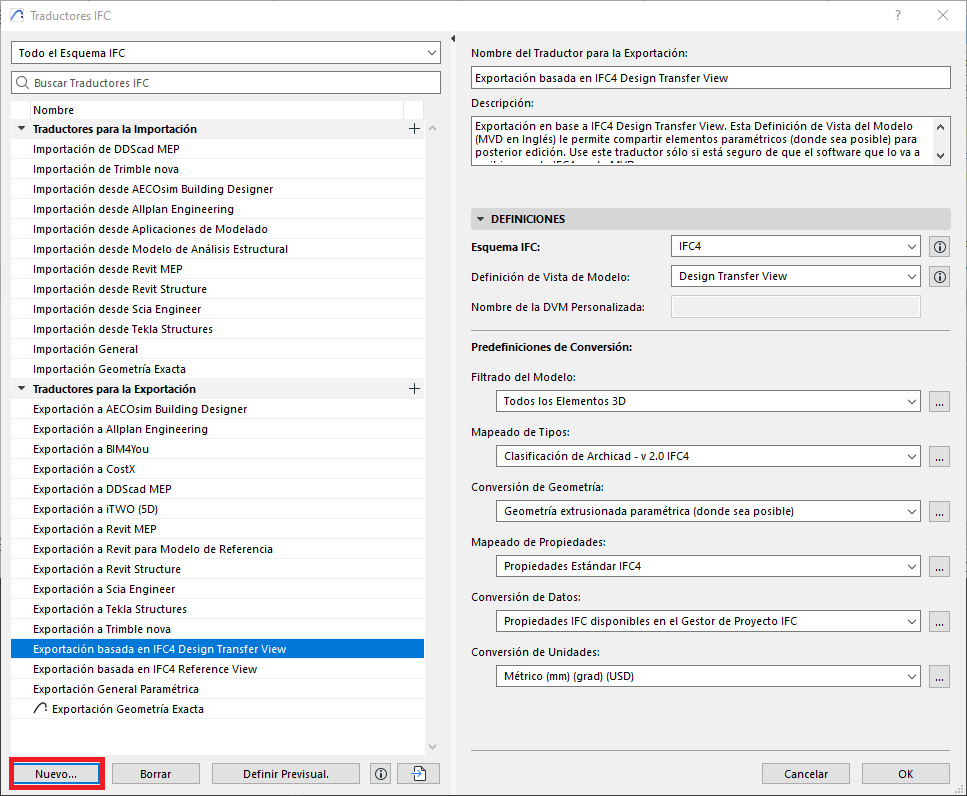Image resolution: width=967 pixels, height=796 pixels.
Task: Click the info icon beside Definir Previsual
Action: click(379, 774)
